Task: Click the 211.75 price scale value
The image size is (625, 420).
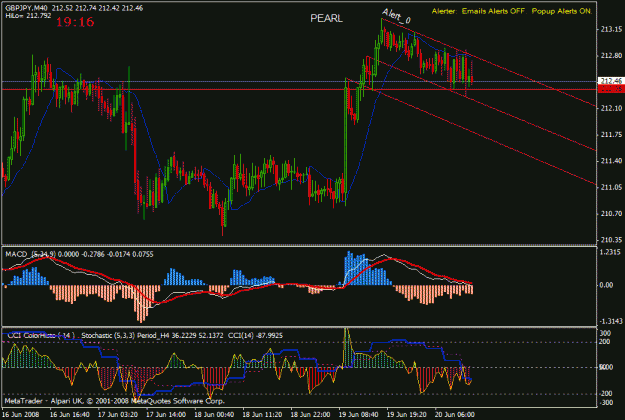Action: [x=611, y=135]
